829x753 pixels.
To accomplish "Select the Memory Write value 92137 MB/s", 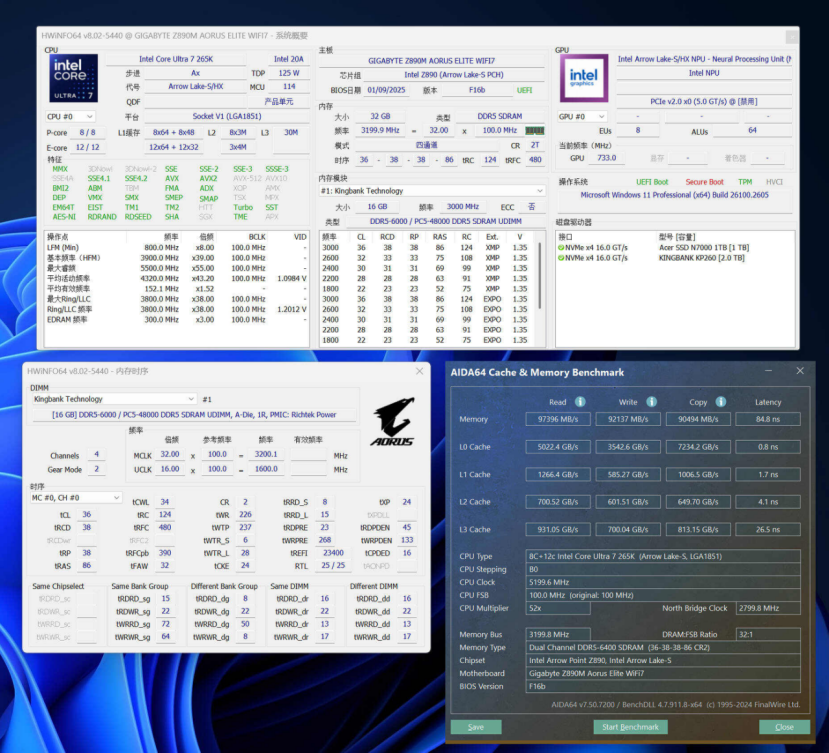I will 628,419.
